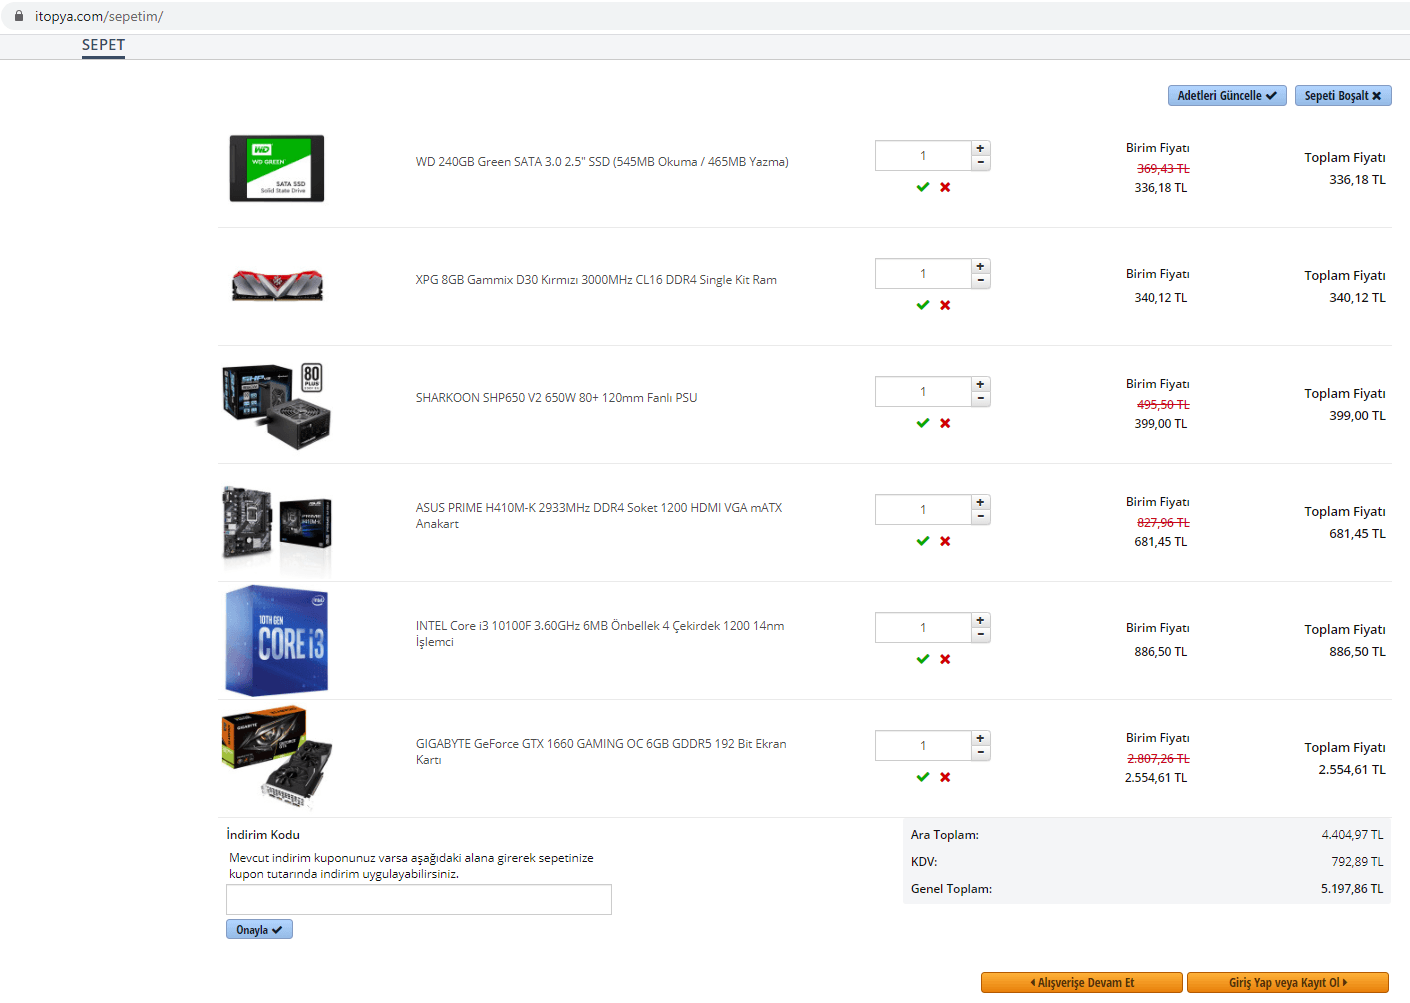
Task: Increase XPG RAM quantity with plus
Action: [981, 266]
